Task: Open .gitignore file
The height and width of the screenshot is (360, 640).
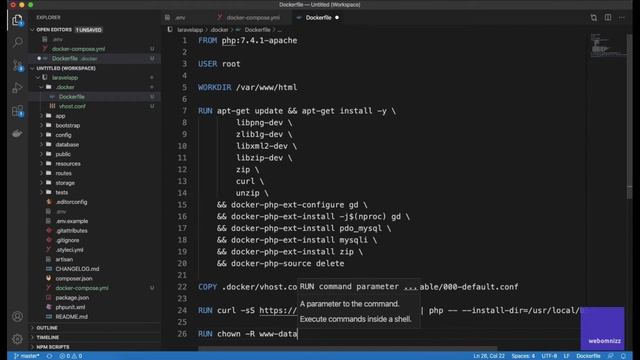Action: pos(67,240)
